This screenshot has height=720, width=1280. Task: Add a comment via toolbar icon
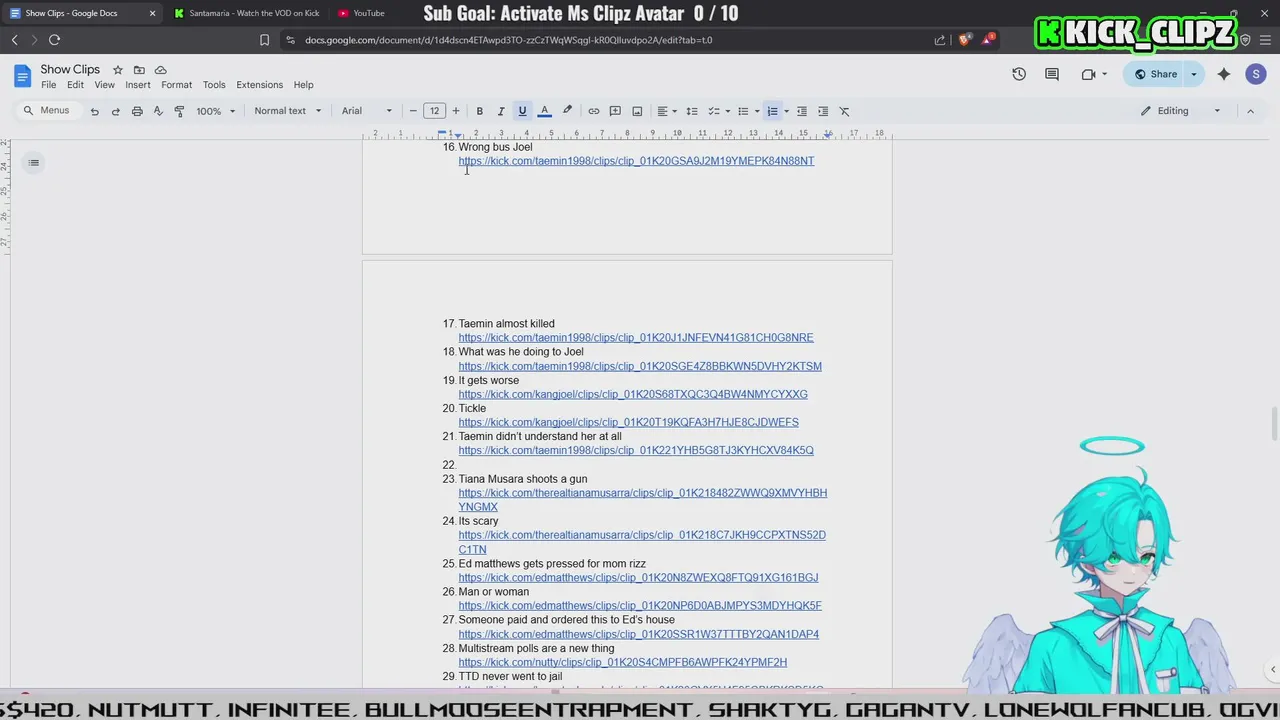pyautogui.click(x=615, y=111)
